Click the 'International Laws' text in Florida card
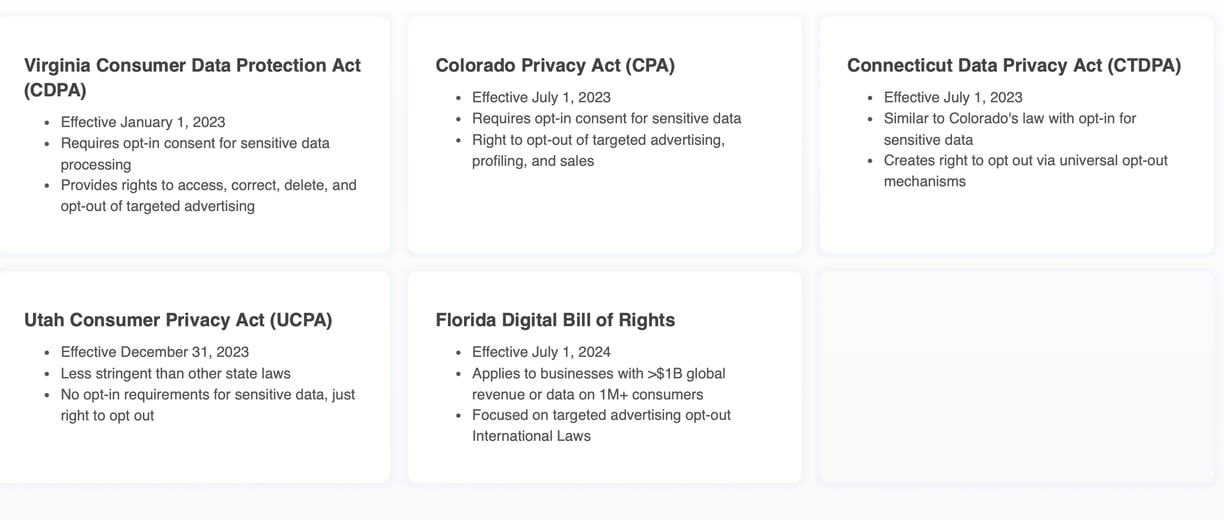1224x520 pixels. [x=531, y=436]
